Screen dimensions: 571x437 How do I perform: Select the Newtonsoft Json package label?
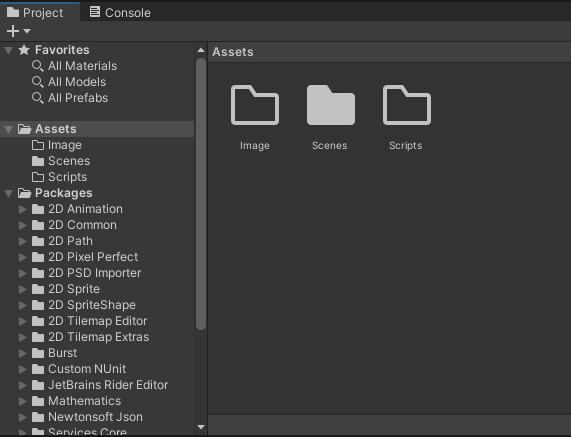(95, 417)
